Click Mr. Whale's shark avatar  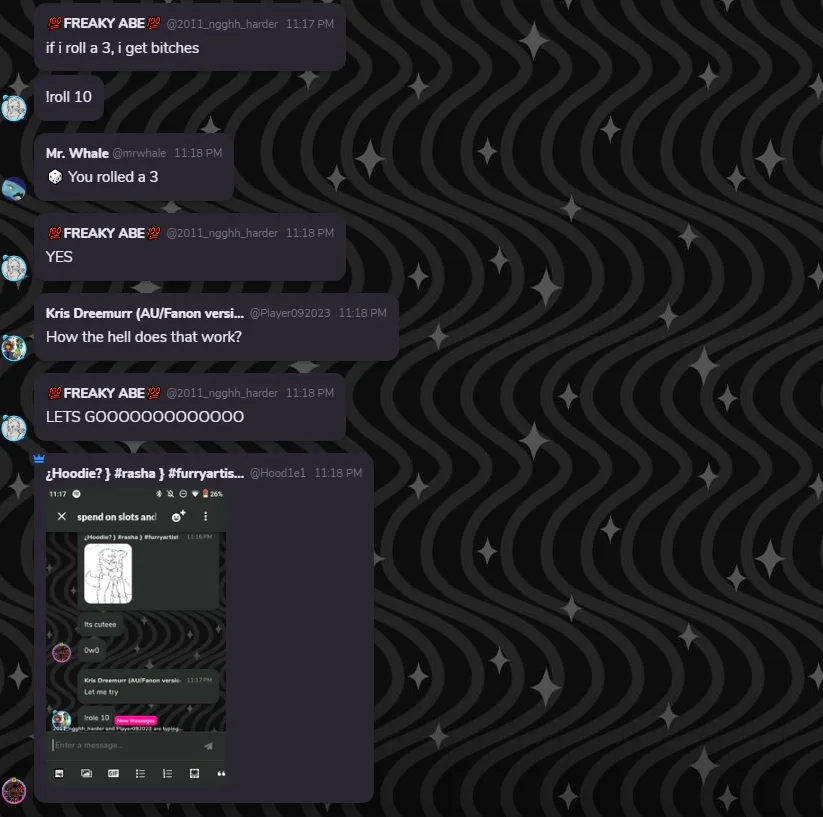(x=14, y=189)
